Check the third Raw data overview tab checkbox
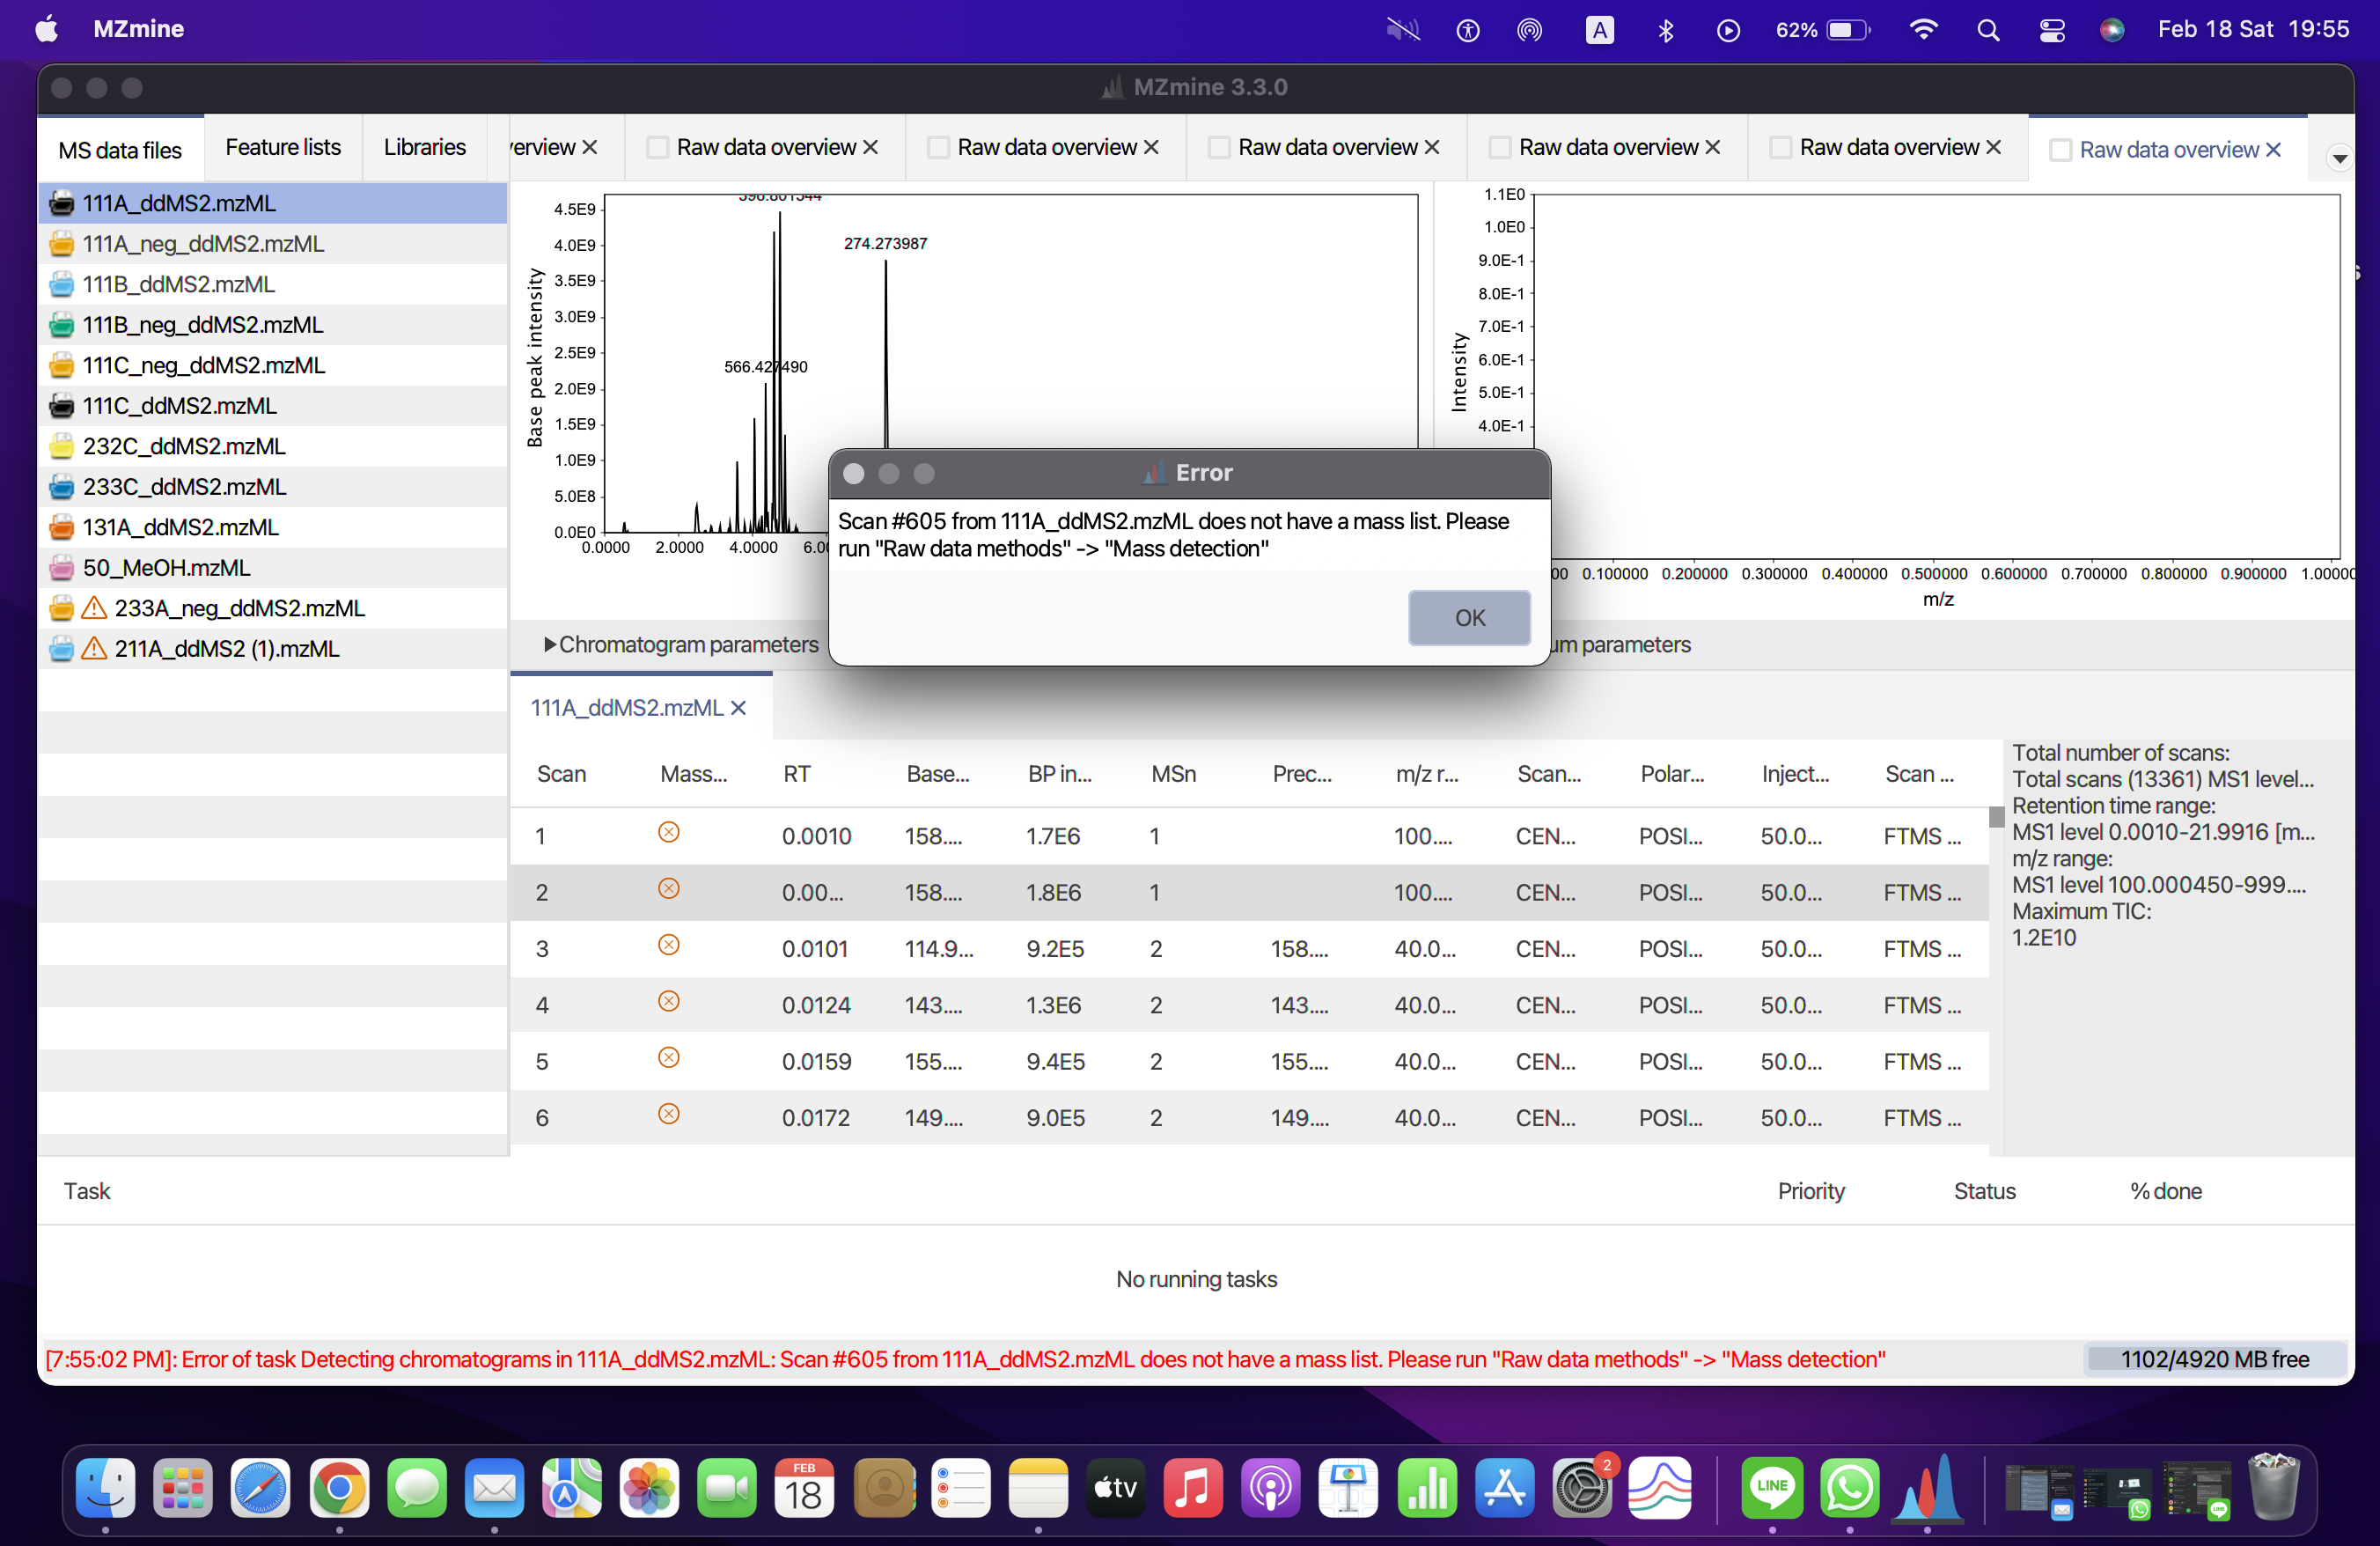Screen dimensions: 2380x1546 click(x=1218, y=146)
